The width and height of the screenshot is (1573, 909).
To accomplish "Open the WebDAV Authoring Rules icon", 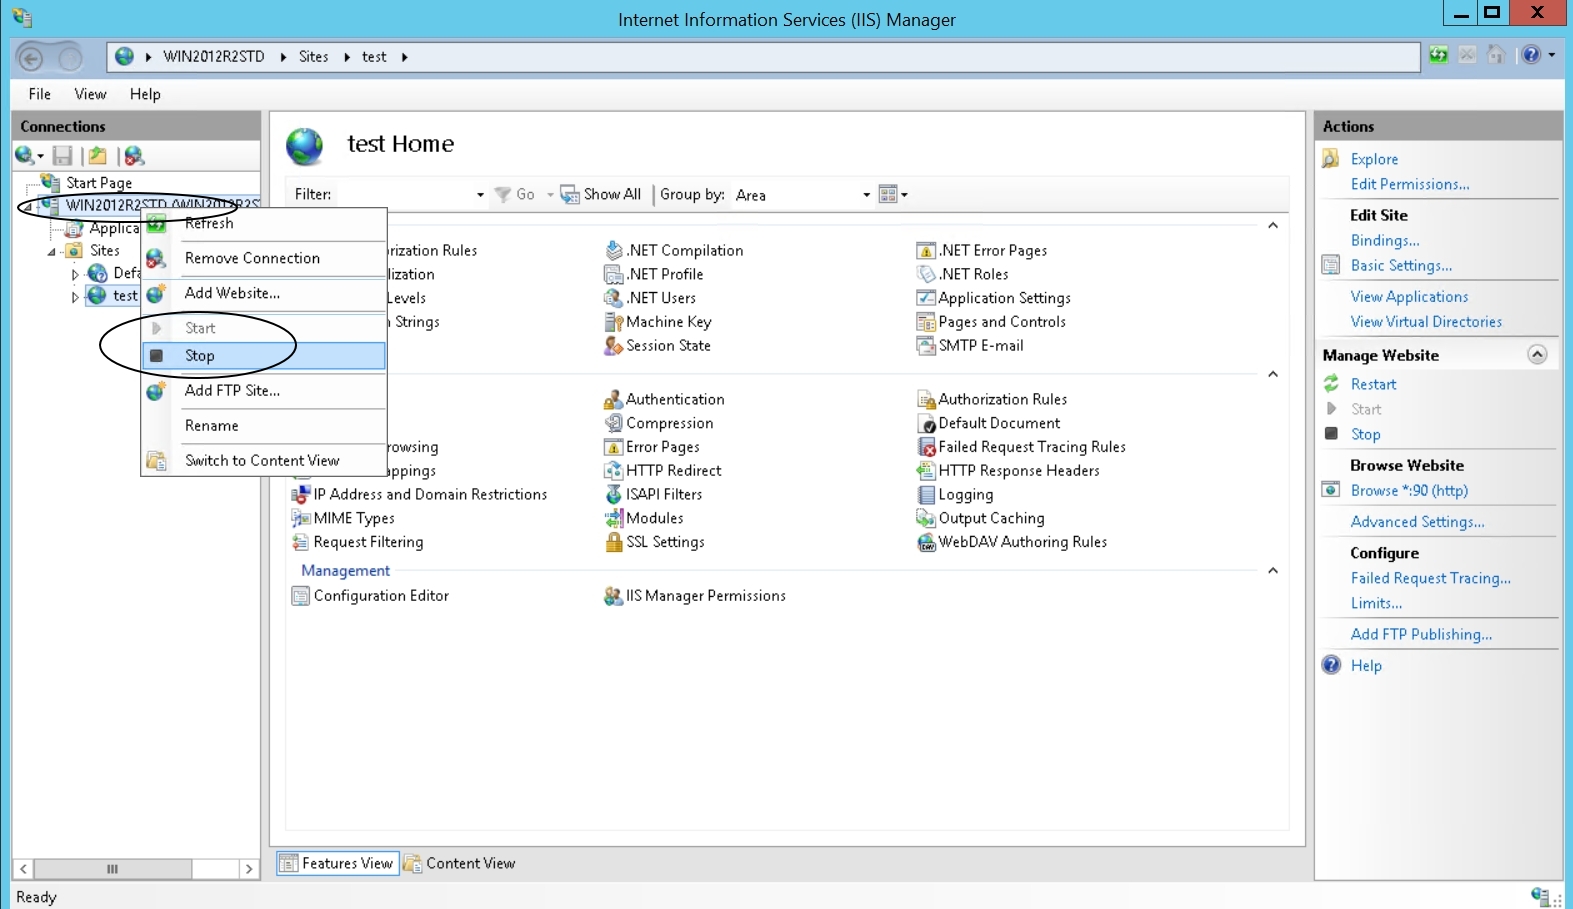I will (x=926, y=542).
